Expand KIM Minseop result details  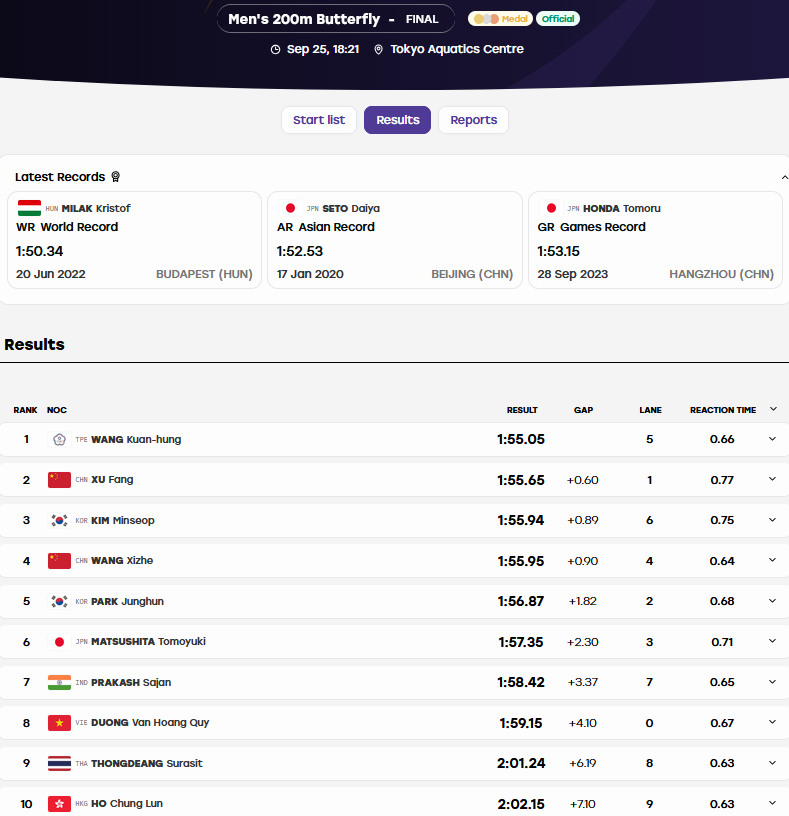tap(772, 519)
